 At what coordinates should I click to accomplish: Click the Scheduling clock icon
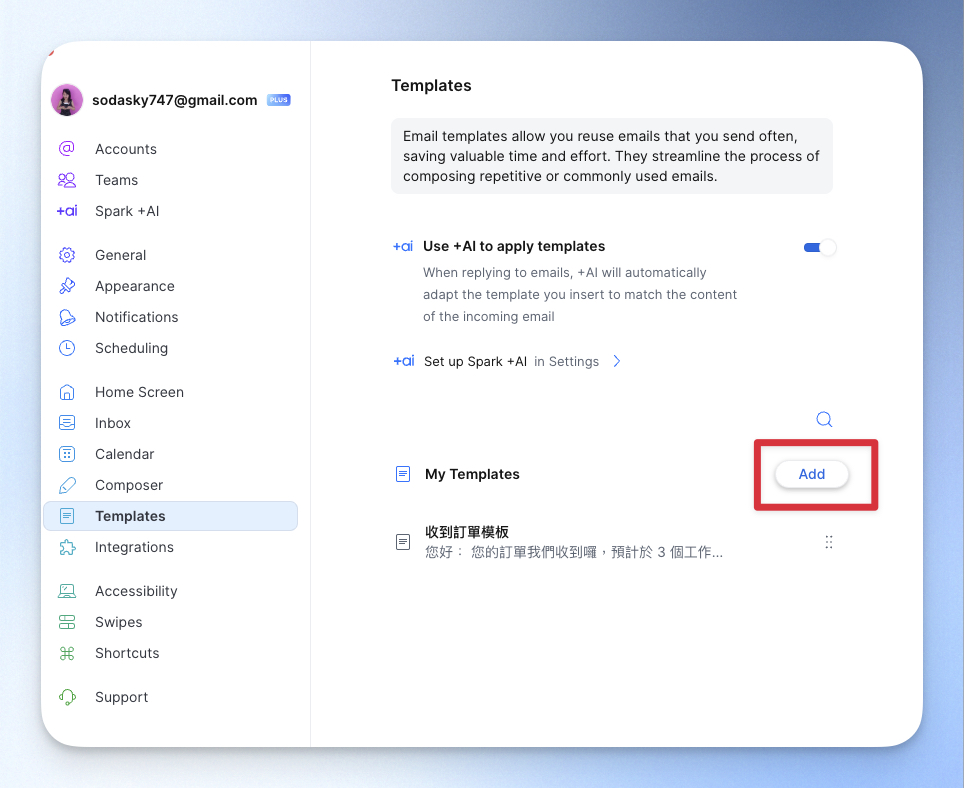click(67, 348)
